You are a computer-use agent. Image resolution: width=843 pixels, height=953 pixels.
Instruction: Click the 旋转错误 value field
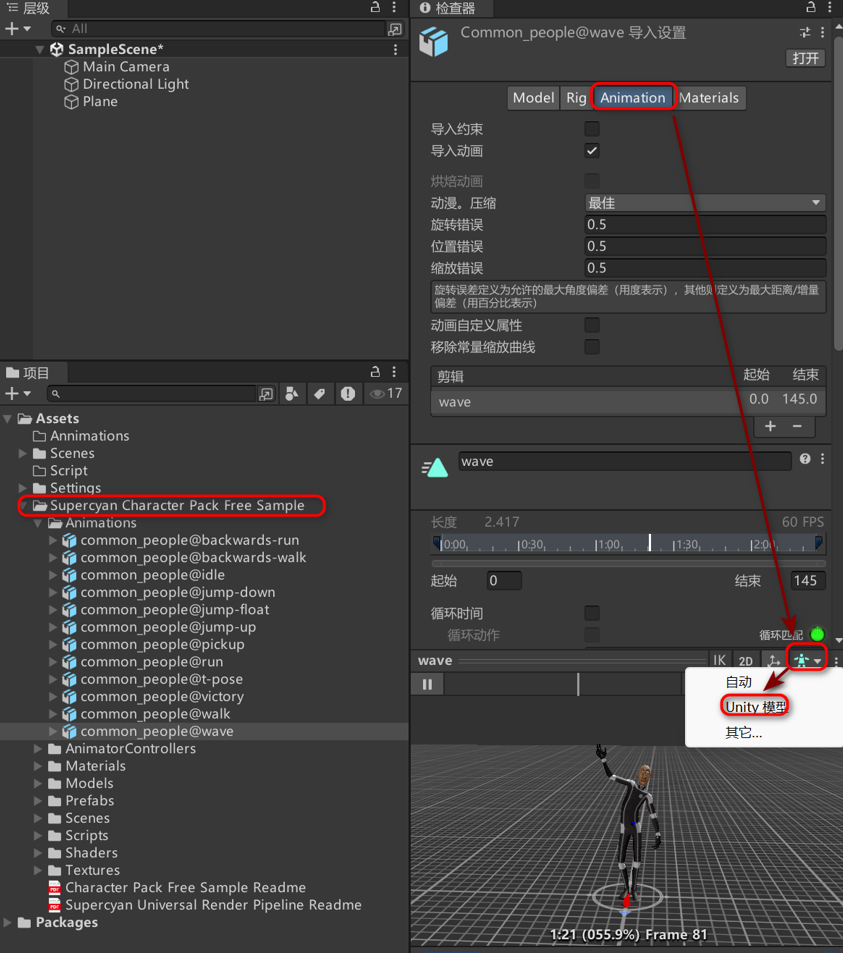pyautogui.click(x=705, y=225)
